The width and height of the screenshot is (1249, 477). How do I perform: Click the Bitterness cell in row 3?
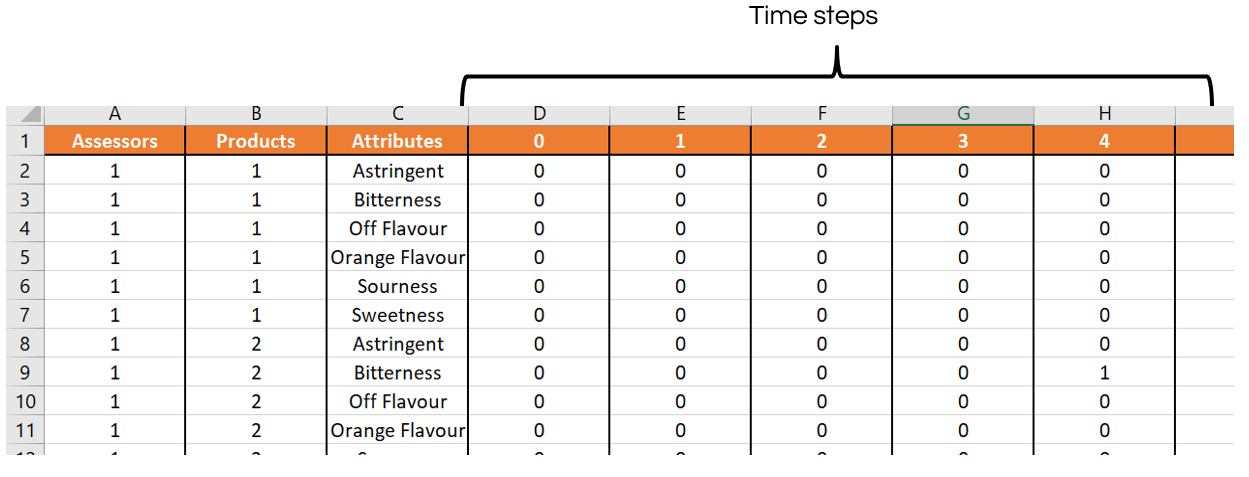click(x=398, y=199)
